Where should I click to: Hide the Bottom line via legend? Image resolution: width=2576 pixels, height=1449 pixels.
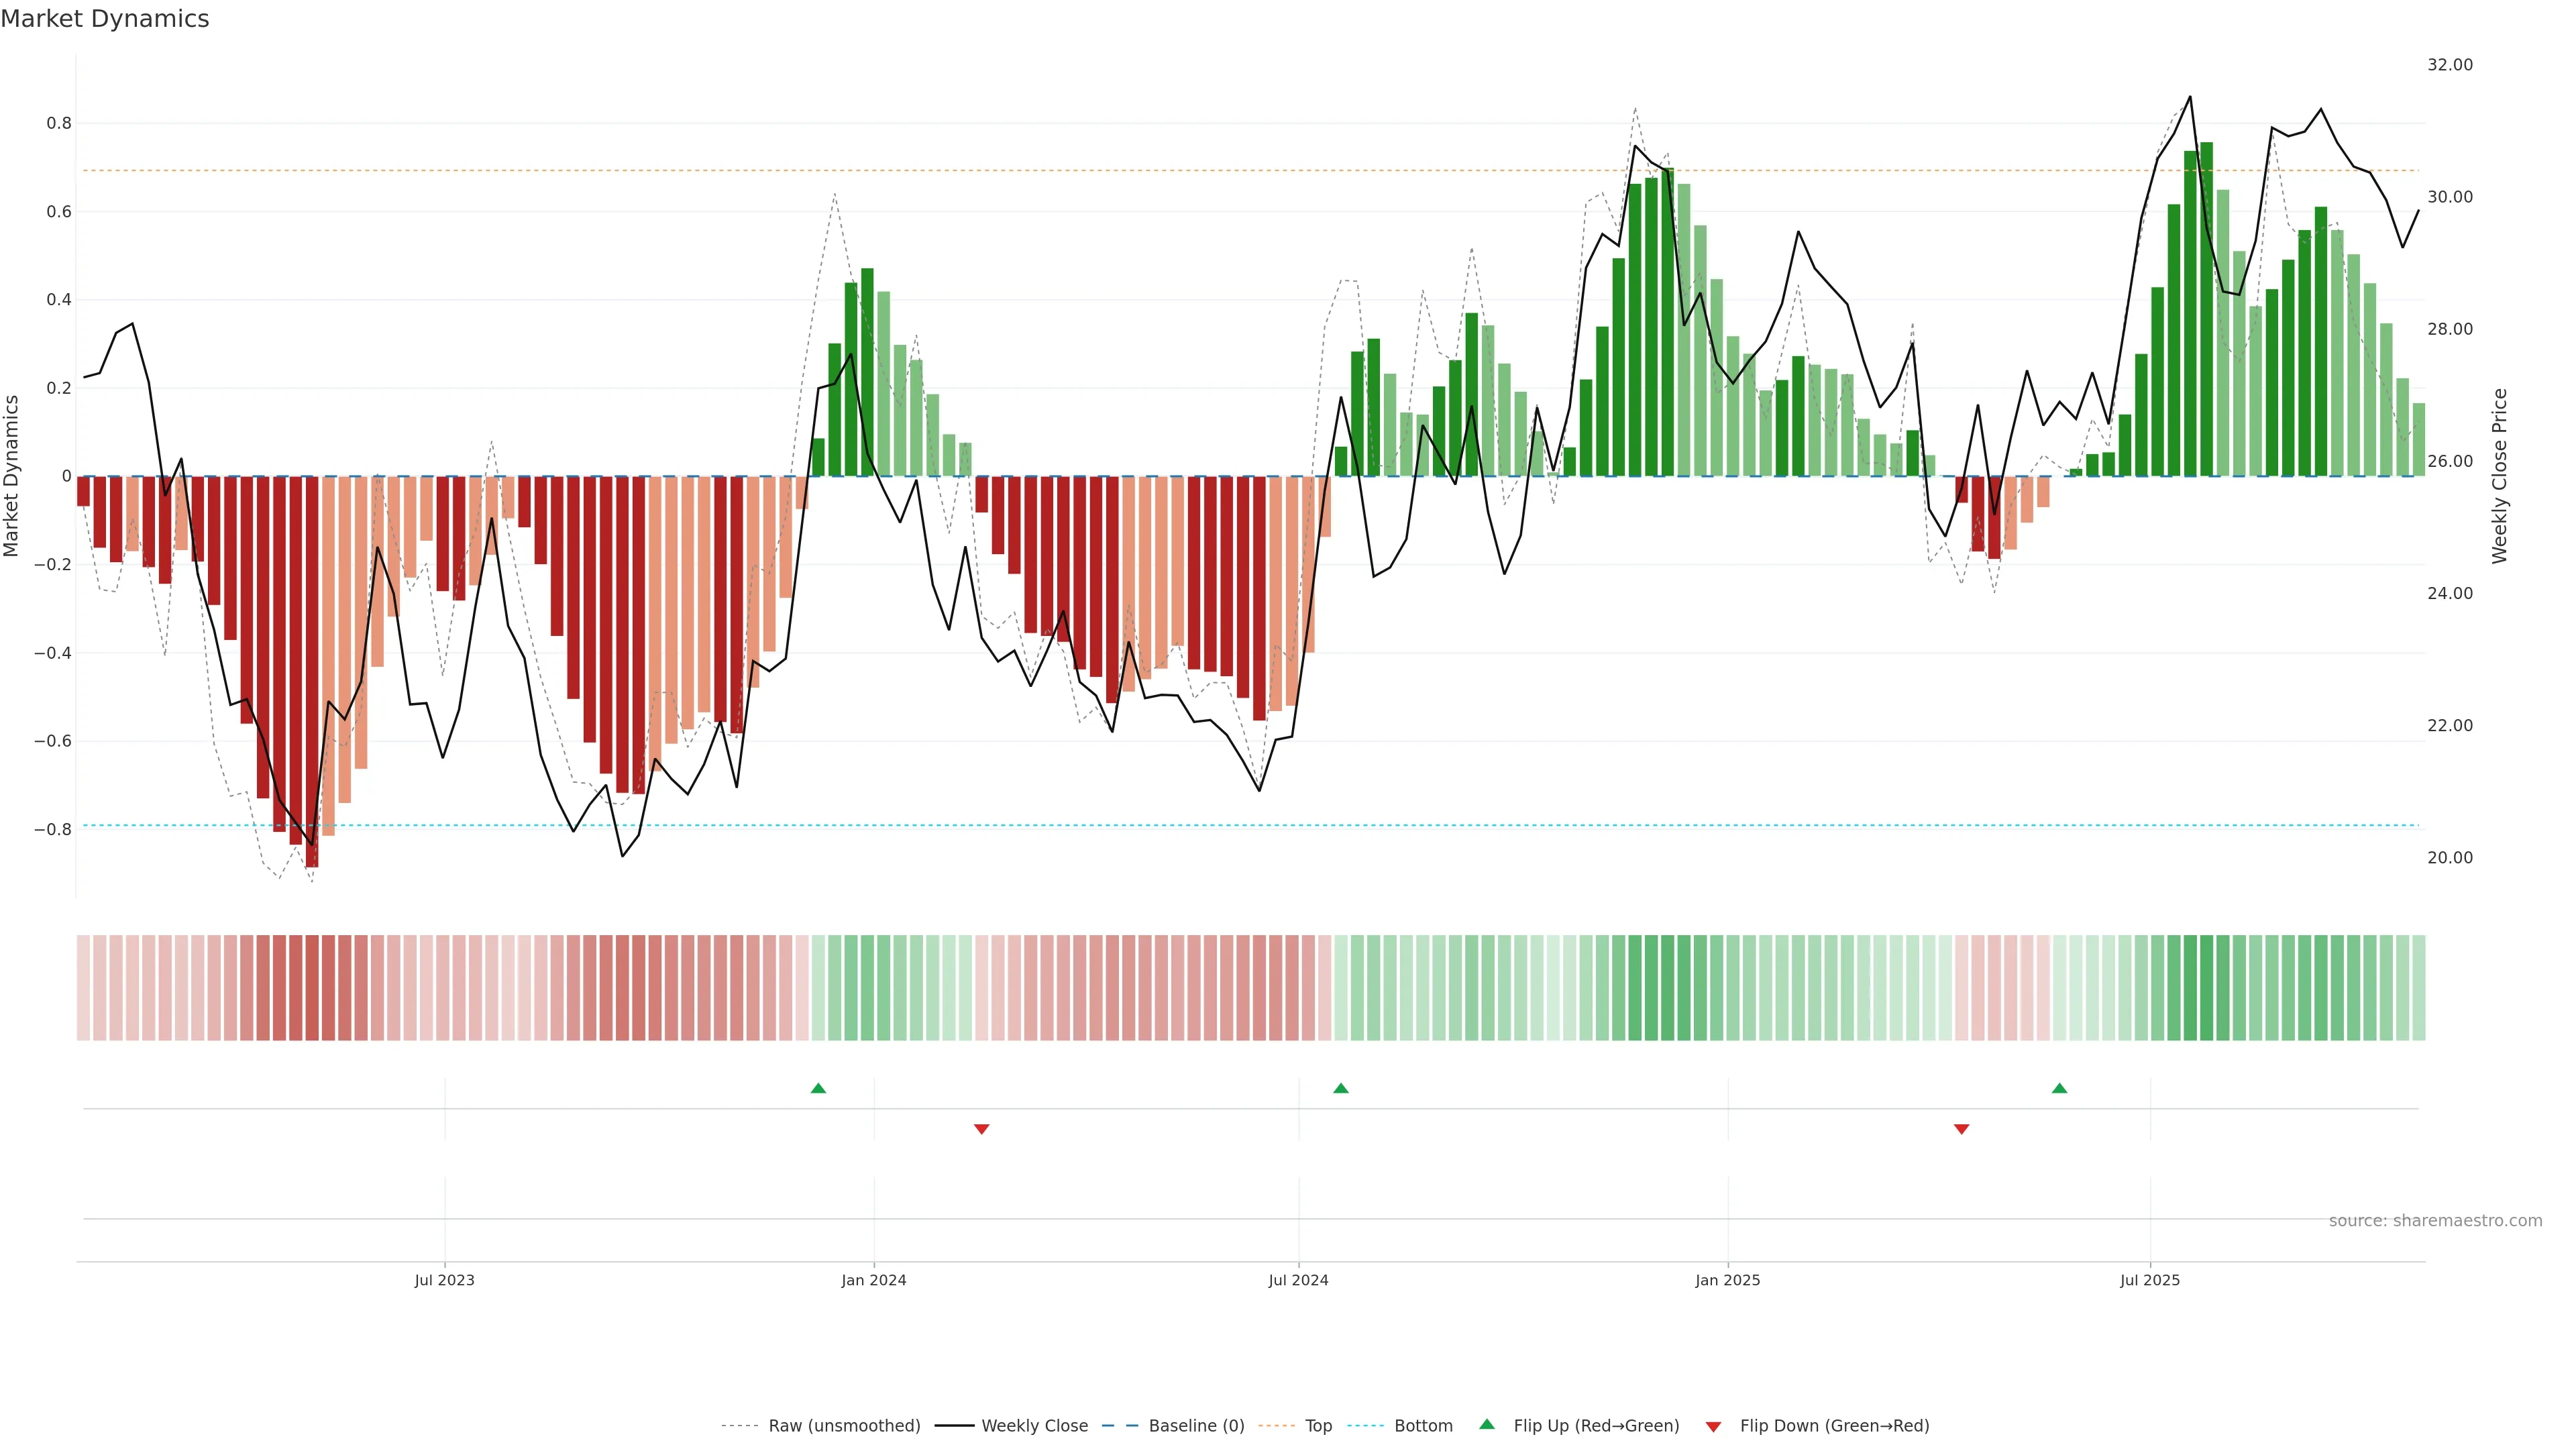(x=1423, y=1426)
